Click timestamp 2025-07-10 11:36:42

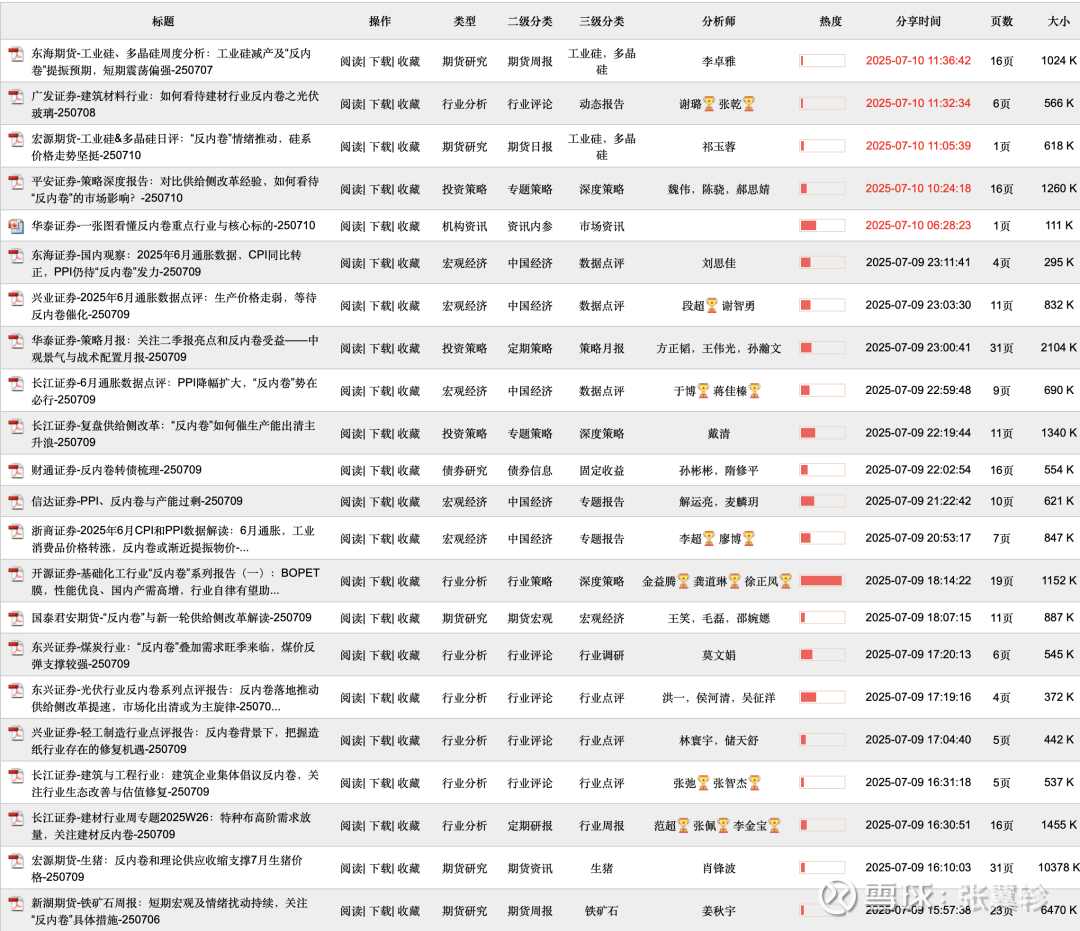tap(918, 61)
